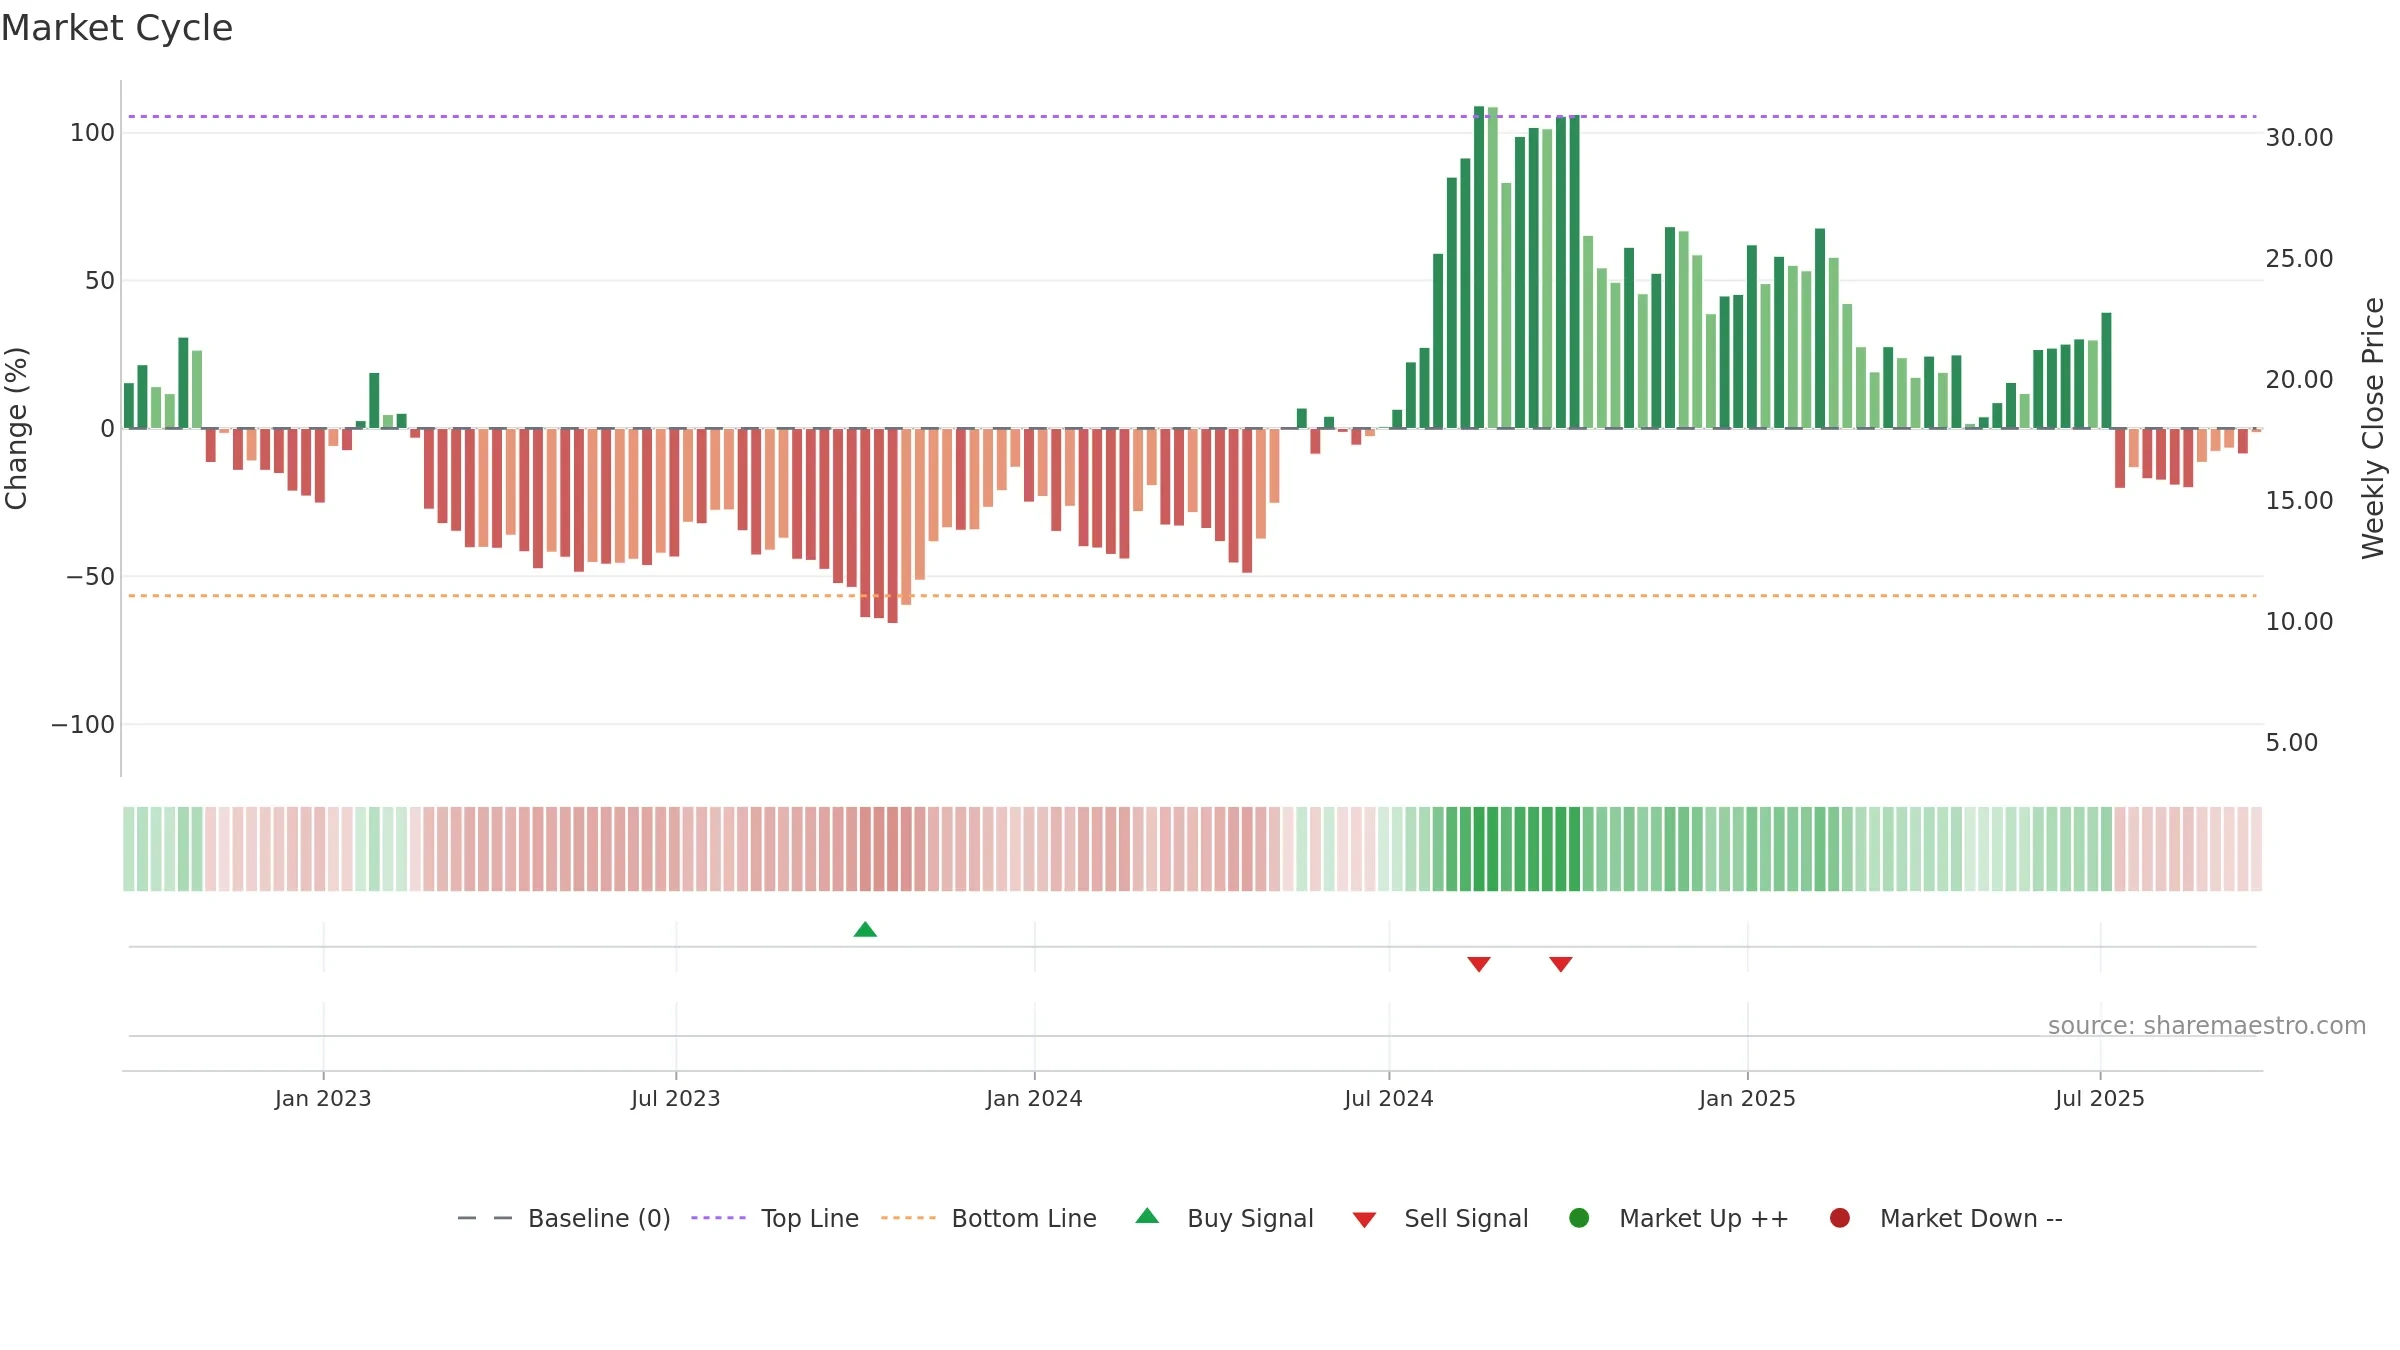The height and width of the screenshot is (1350, 2400).
Task: Click the last dark green bar before July 2025 drop
Action: click(2106, 371)
